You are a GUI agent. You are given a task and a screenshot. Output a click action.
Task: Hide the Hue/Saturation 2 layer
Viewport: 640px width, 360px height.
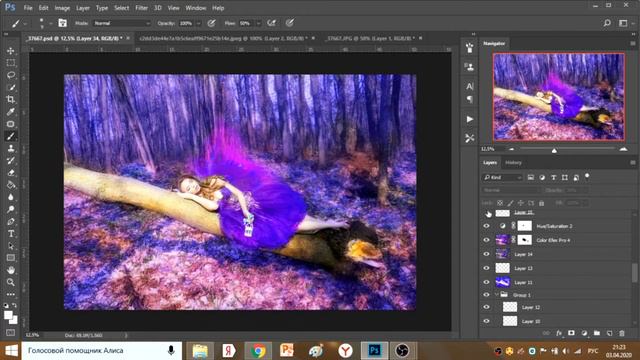(486, 226)
